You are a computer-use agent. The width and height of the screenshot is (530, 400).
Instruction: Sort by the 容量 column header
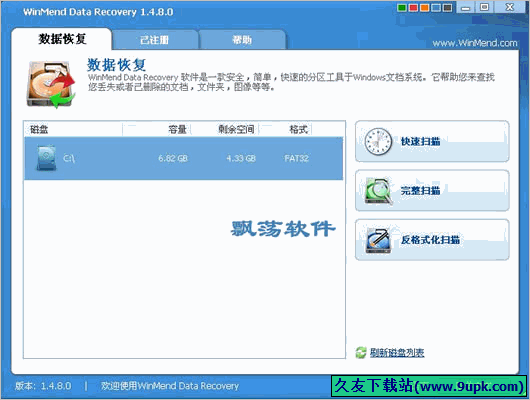pyautogui.click(x=177, y=129)
